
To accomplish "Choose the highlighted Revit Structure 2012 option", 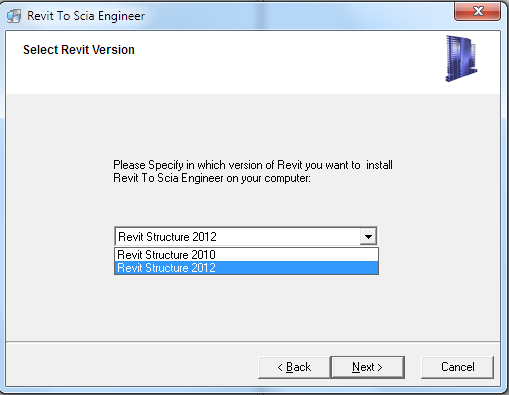I will tap(246, 268).
